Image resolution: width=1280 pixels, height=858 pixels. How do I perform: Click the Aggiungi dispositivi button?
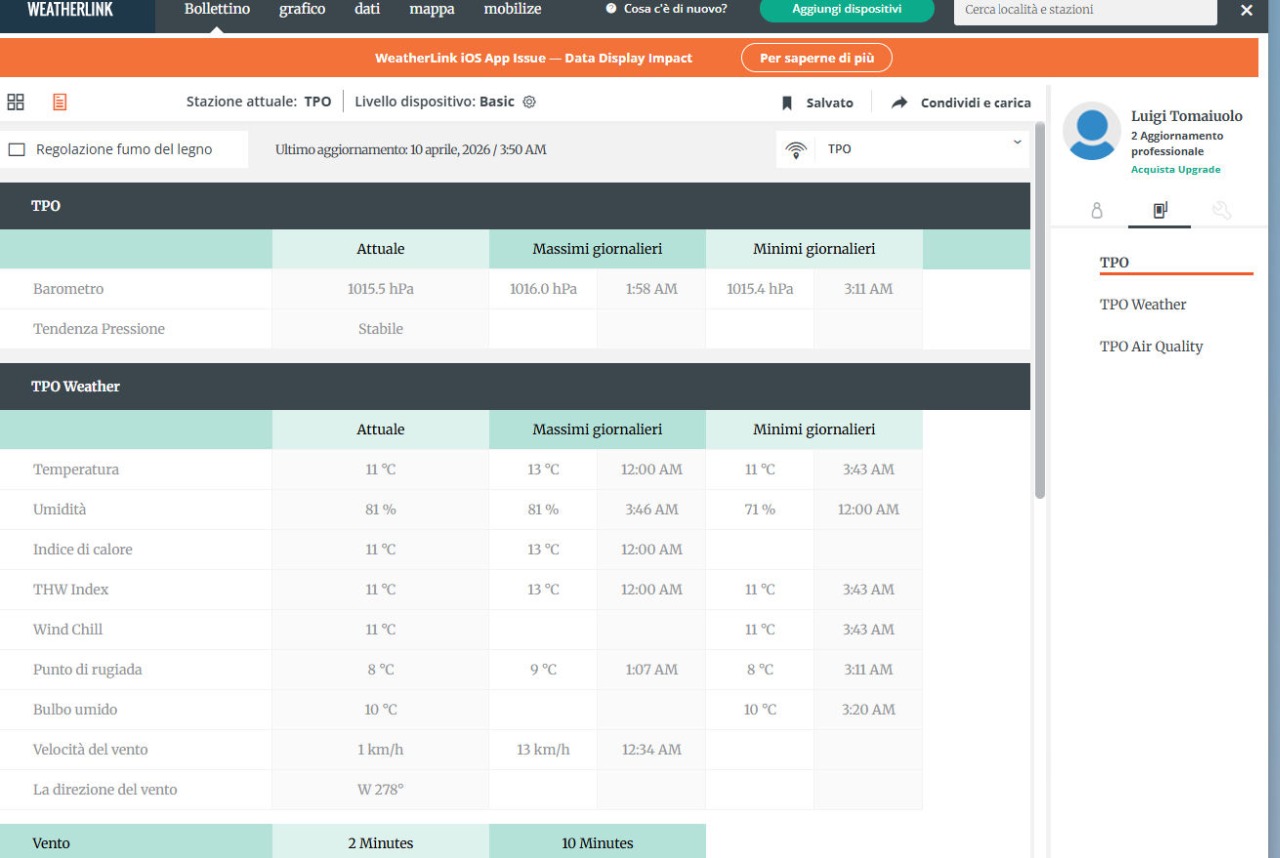[x=846, y=9]
